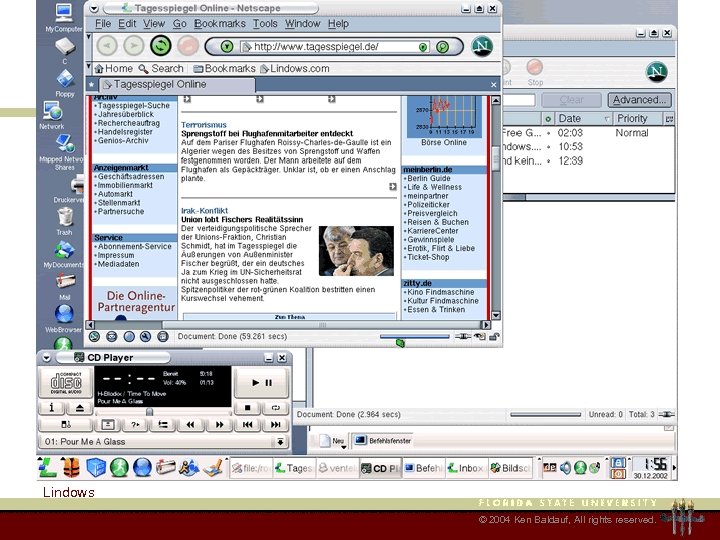
Task: Click the Home personal toolbar button
Action: click(x=113, y=68)
